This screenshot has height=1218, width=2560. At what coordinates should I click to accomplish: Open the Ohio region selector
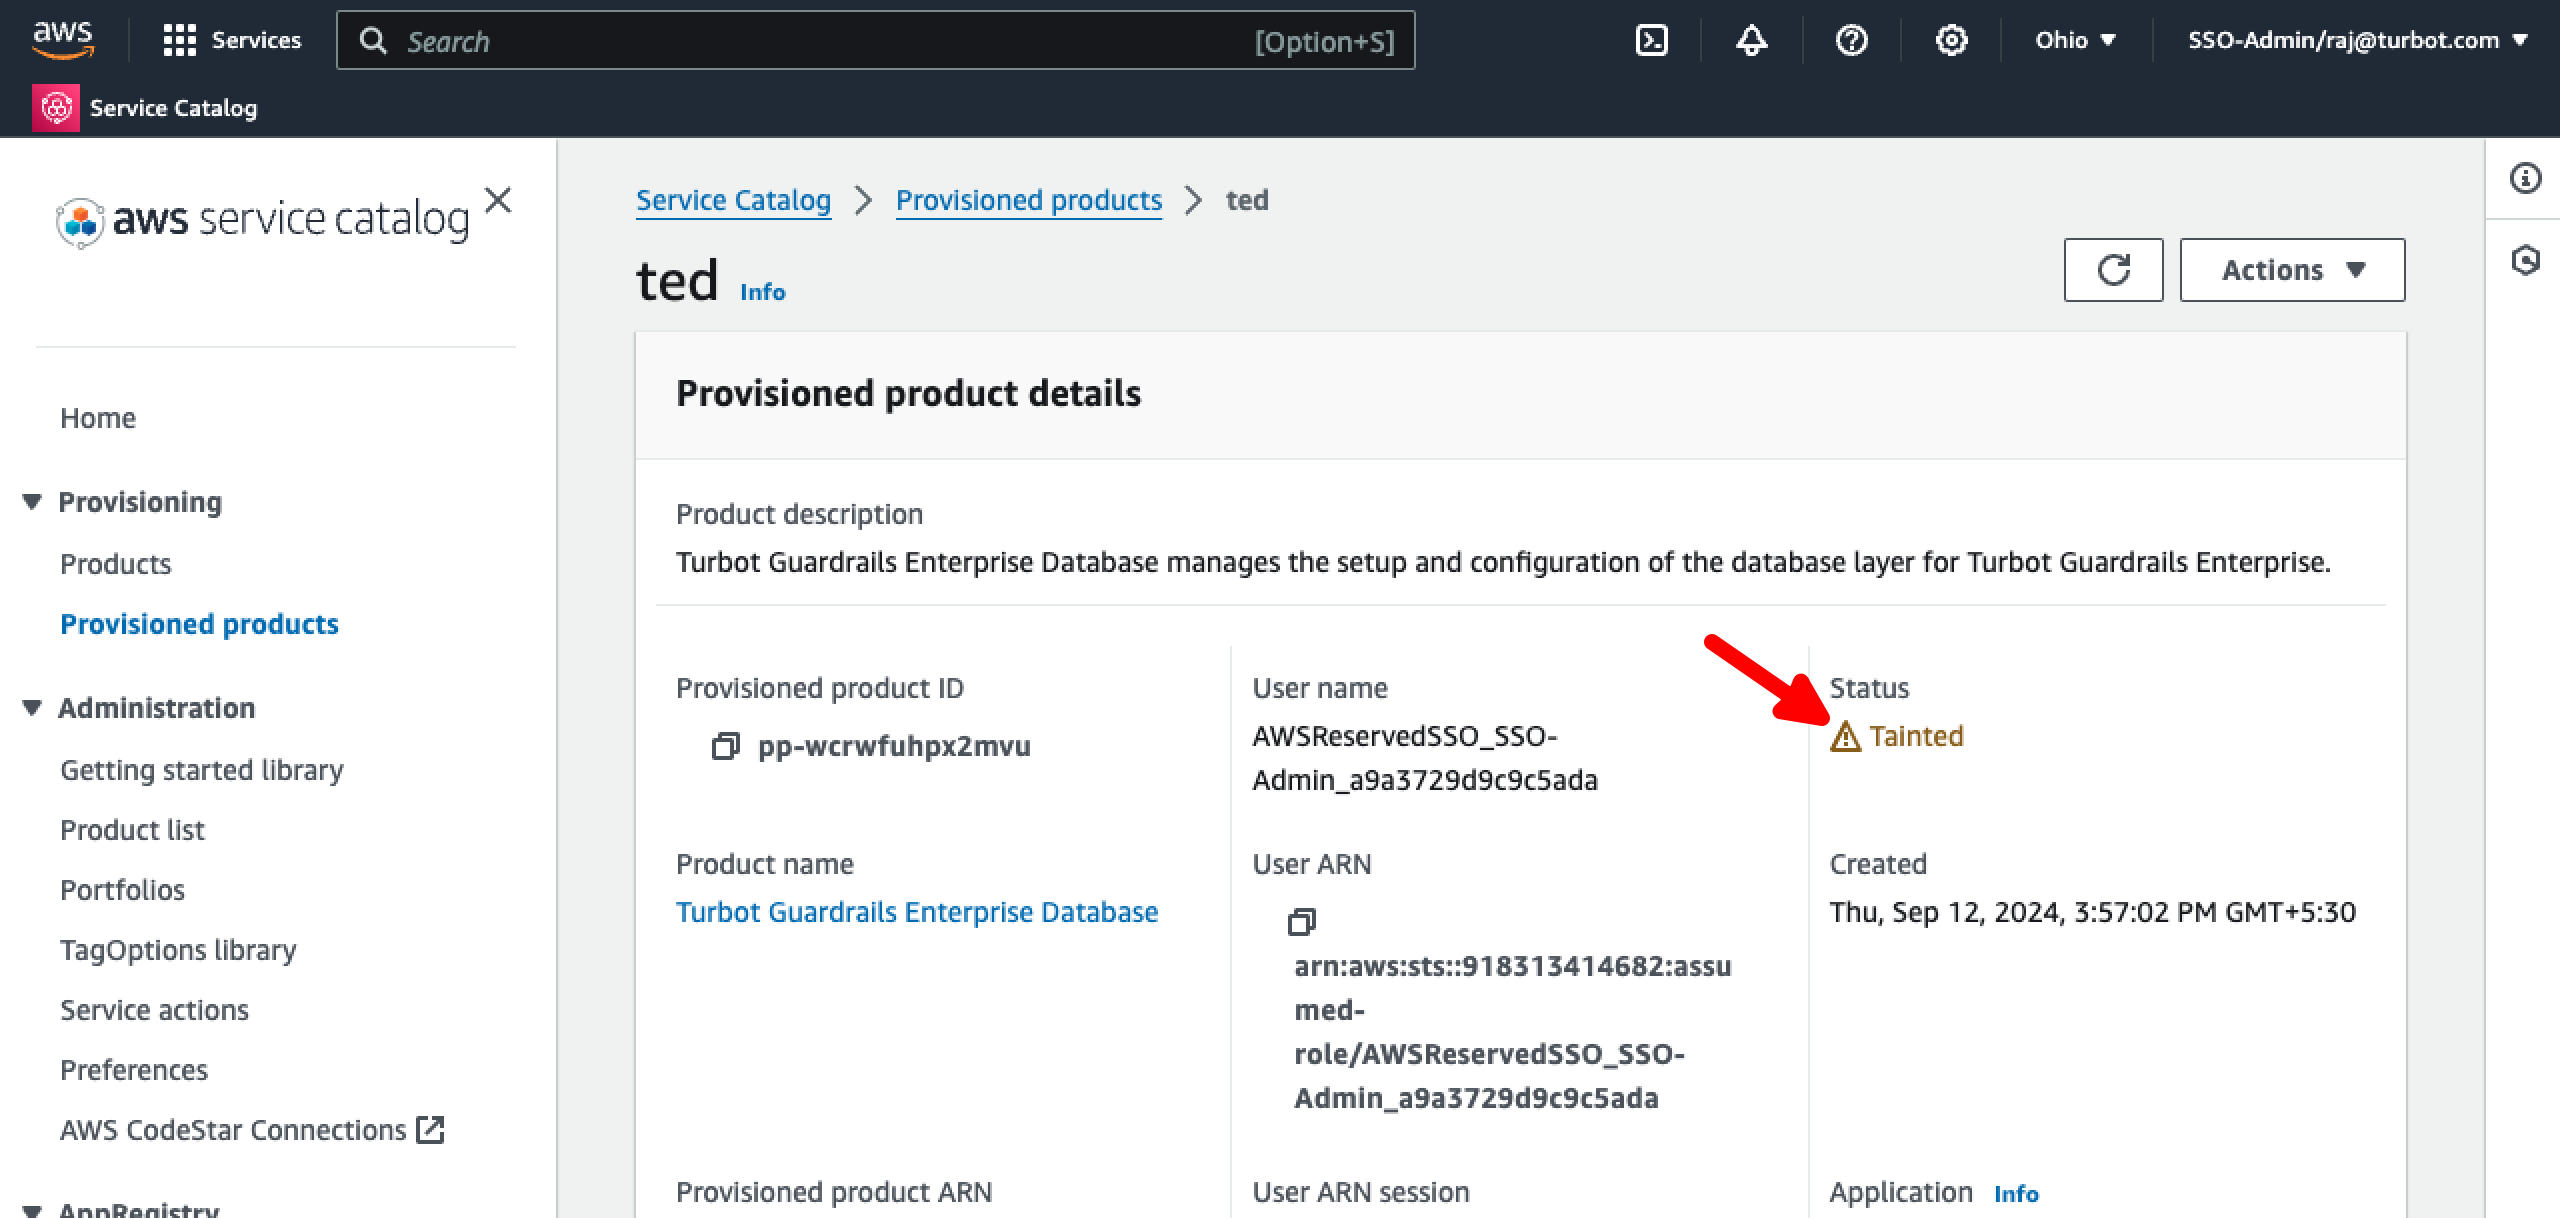[2075, 41]
